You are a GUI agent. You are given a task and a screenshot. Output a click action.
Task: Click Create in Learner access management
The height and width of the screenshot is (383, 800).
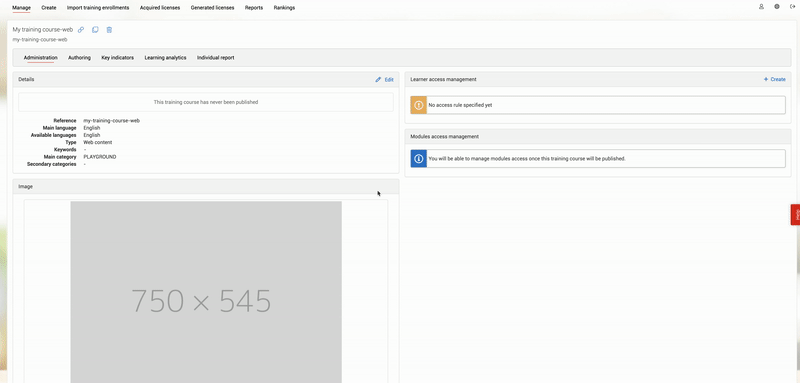coord(778,80)
